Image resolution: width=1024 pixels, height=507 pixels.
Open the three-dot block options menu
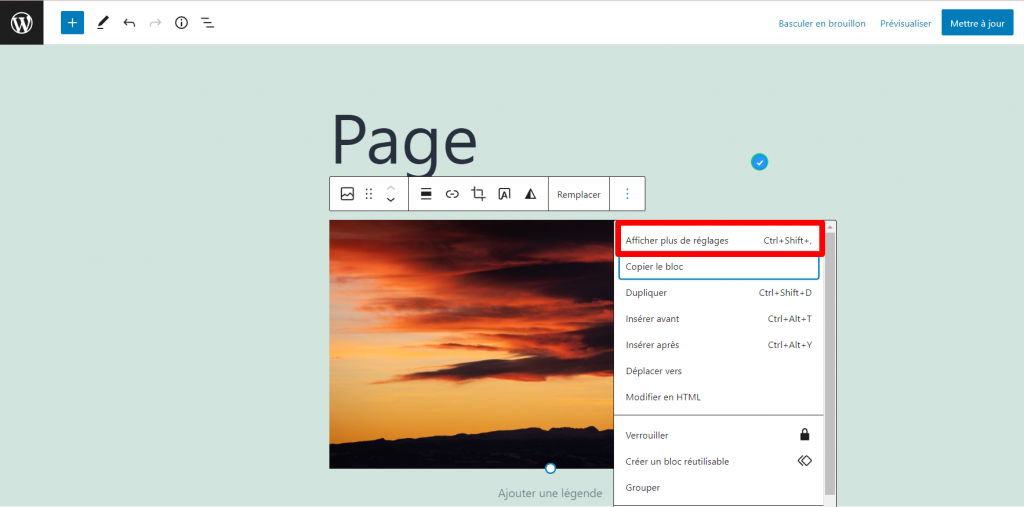[627, 194]
